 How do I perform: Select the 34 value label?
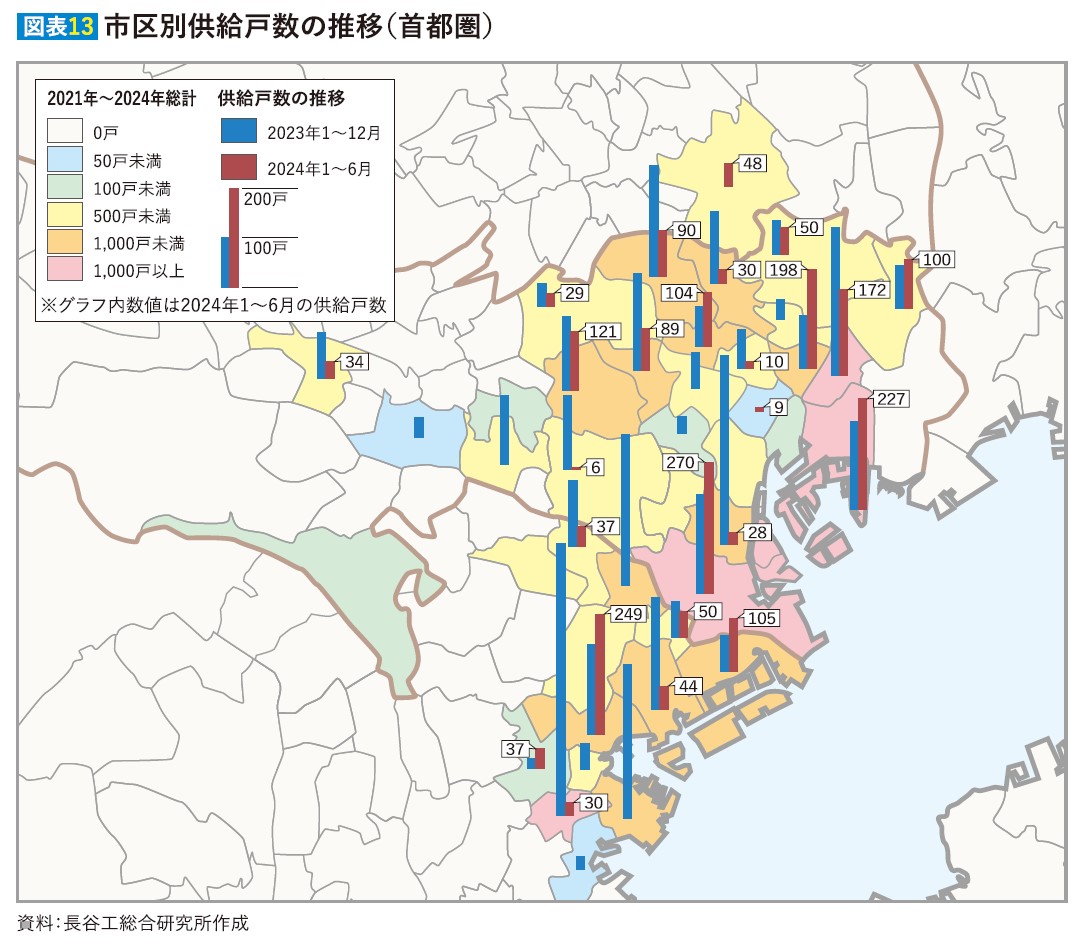pos(353,361)
